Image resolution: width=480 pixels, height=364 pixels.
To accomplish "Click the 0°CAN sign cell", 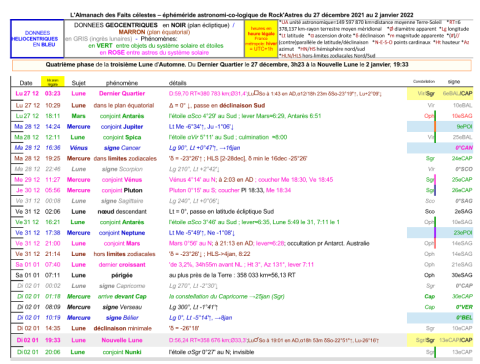I will tap(464, 148).
